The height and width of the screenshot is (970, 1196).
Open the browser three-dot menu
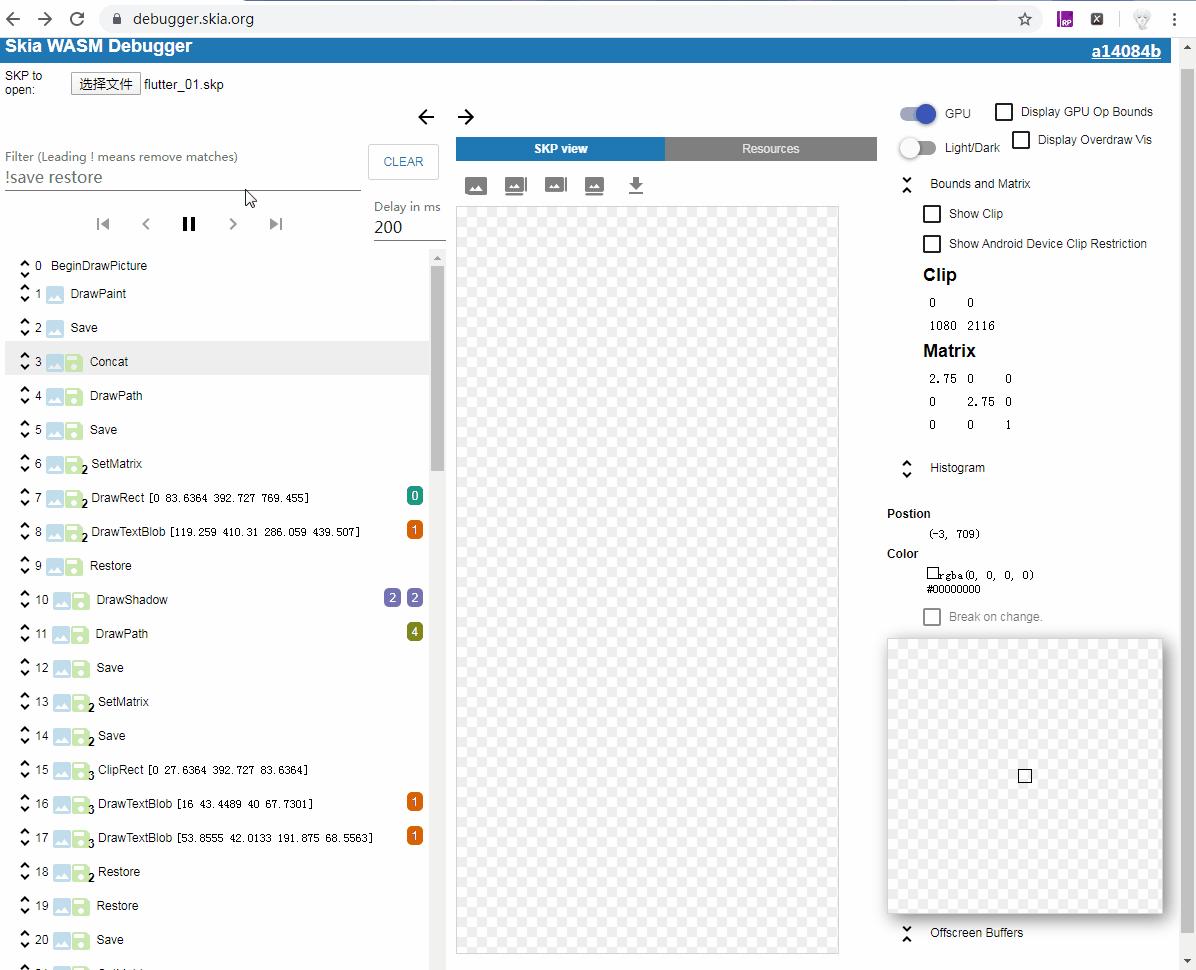(1174, 19)
